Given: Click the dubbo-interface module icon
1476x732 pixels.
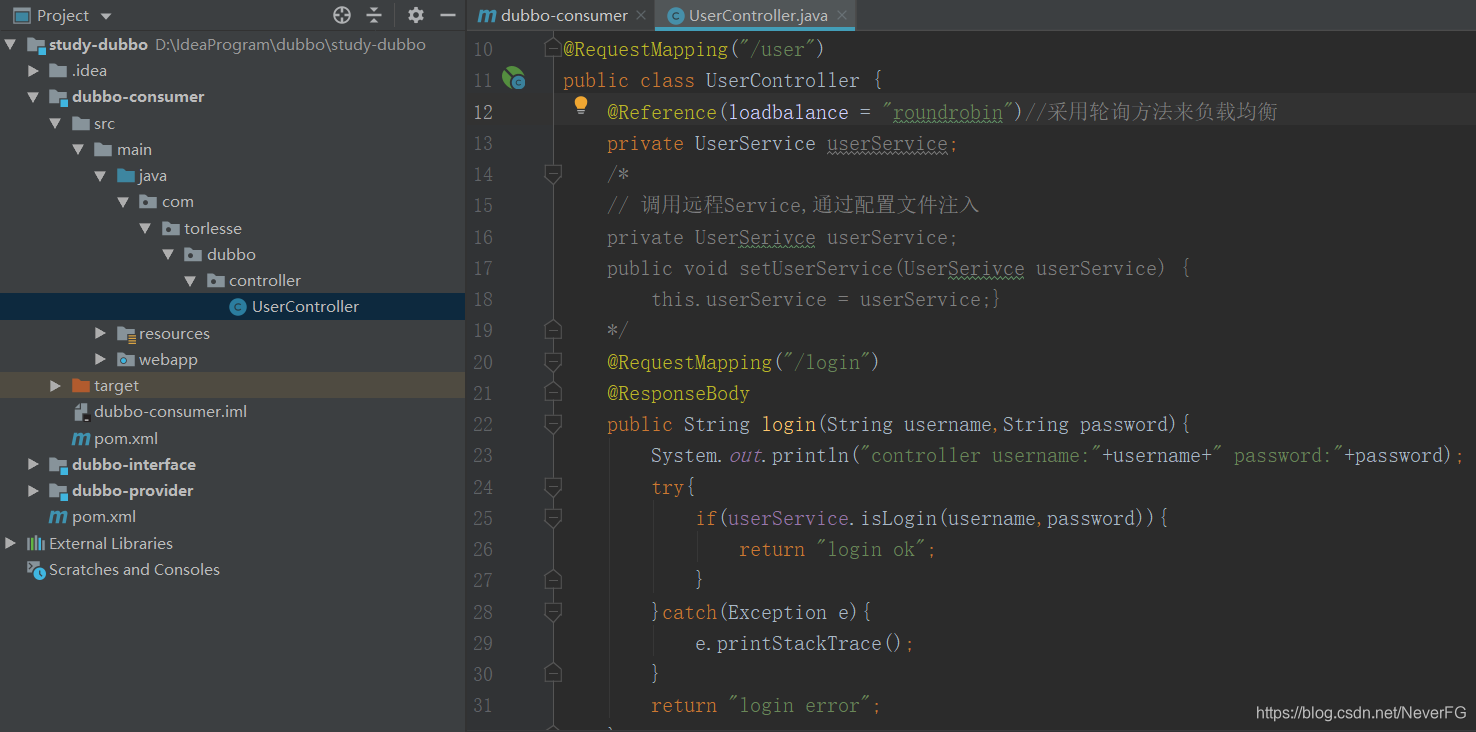Looking at the screenshot, I should point(59,465).
